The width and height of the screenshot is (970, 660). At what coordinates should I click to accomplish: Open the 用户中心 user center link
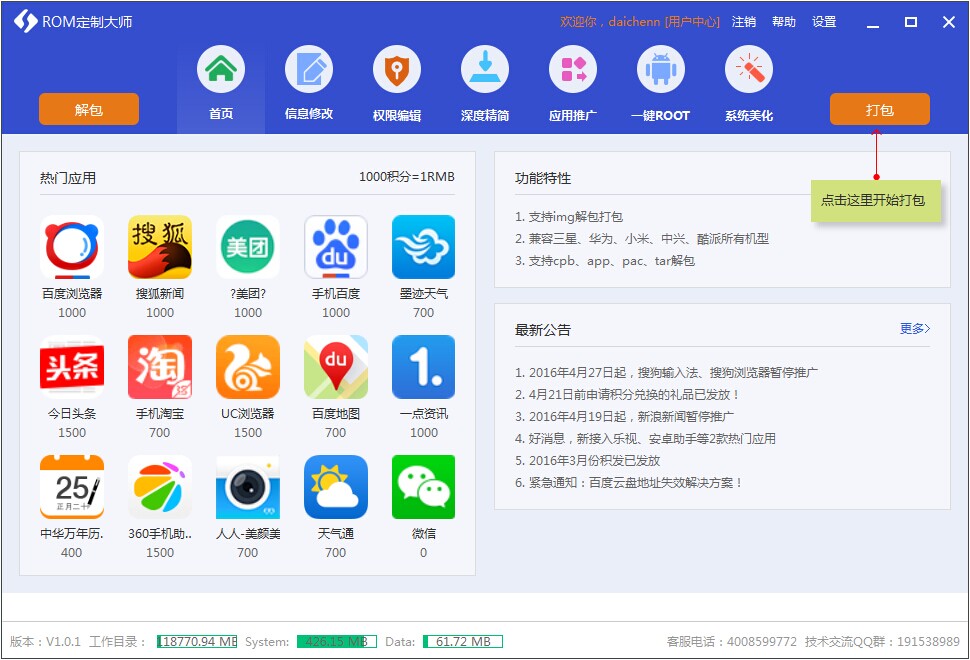(x=691, y=21)
